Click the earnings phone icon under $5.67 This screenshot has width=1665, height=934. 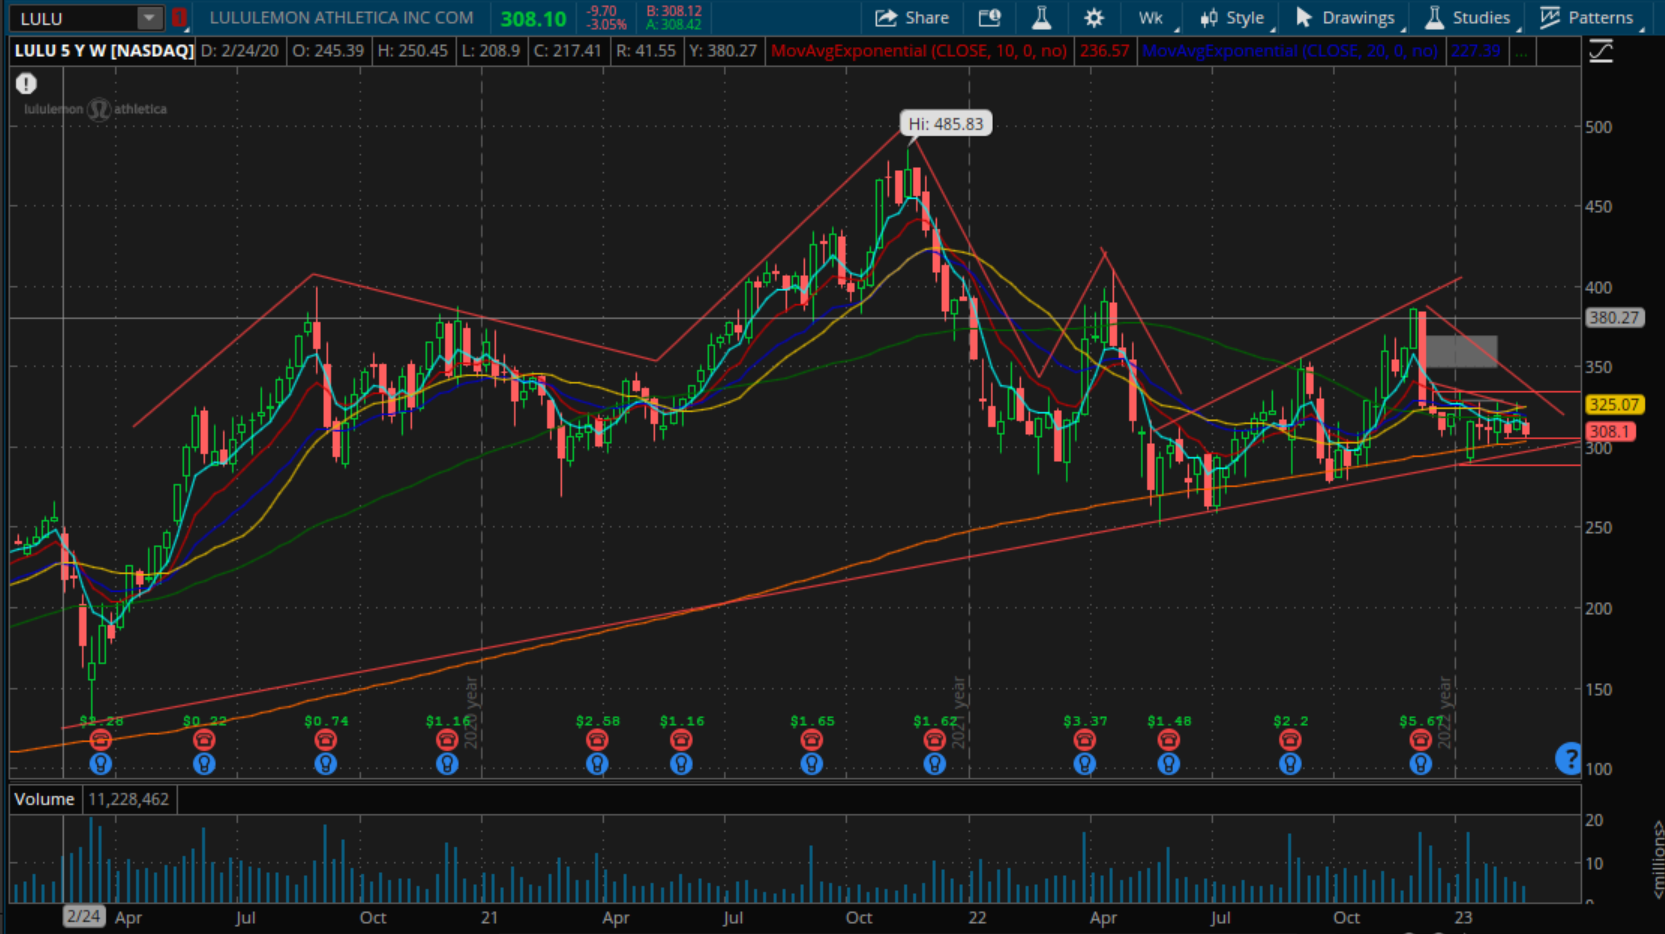click(x=1420, y=740)
